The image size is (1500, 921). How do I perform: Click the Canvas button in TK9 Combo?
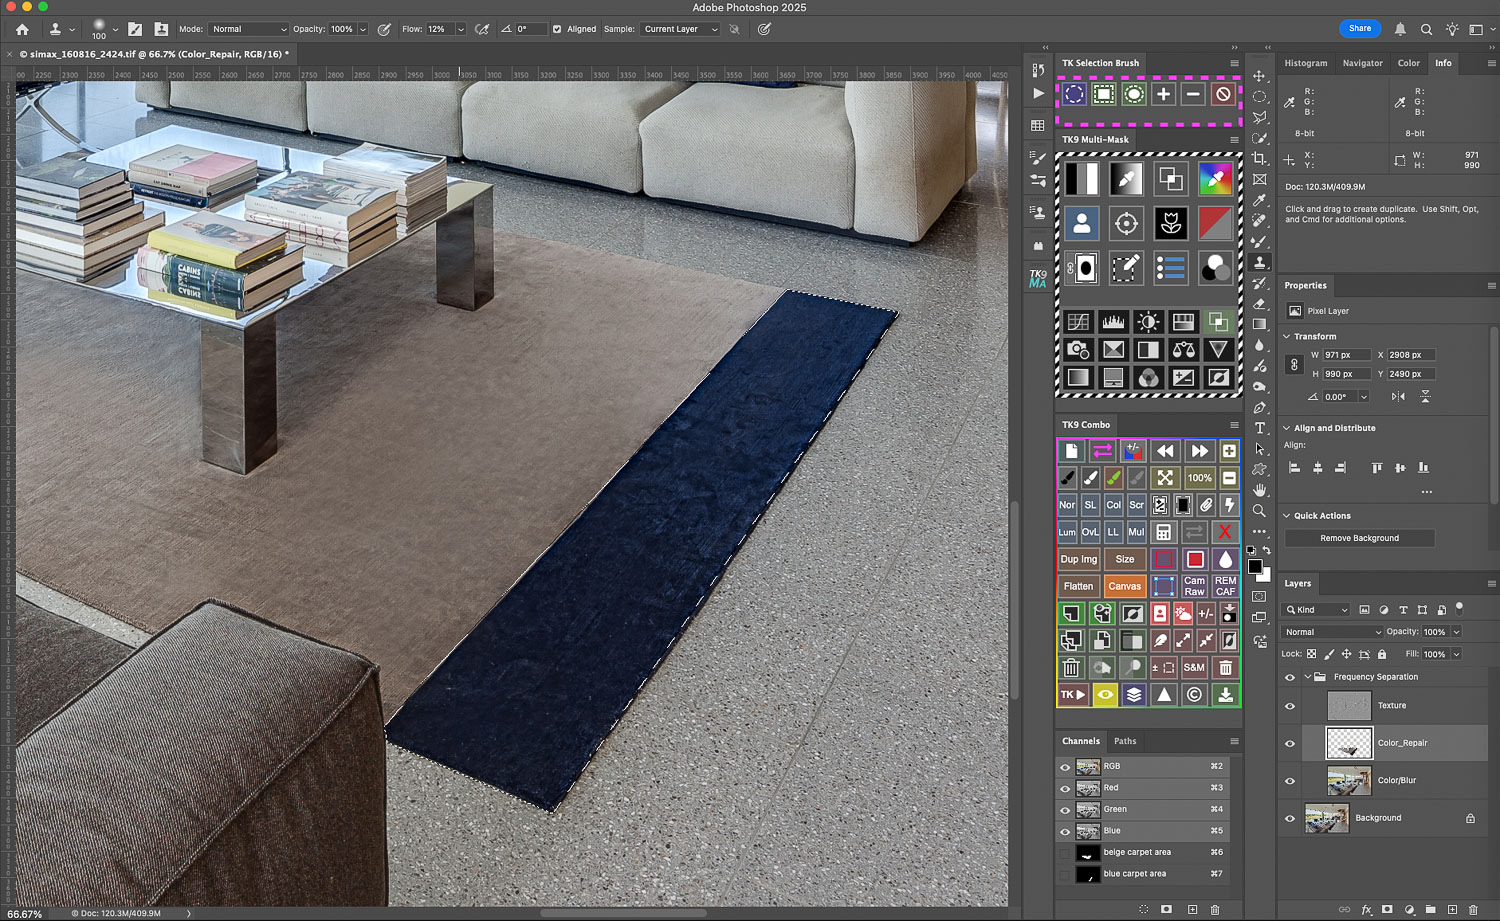click(x=1124, y=586)
